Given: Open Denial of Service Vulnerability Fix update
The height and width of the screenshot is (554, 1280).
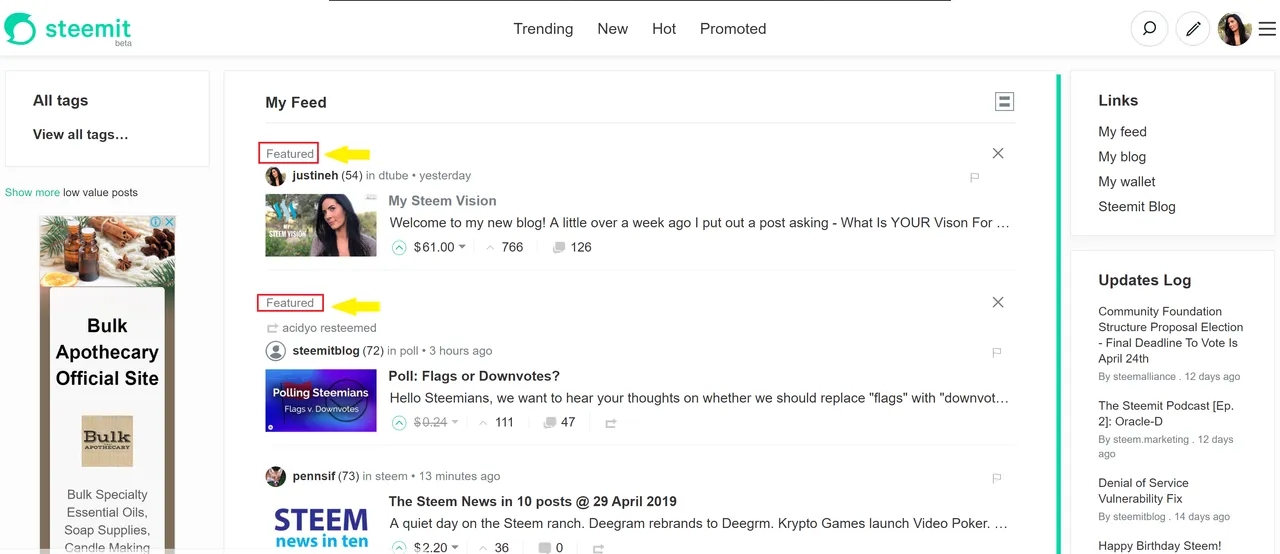Looking at the screenshot, I should point(1143,490).
